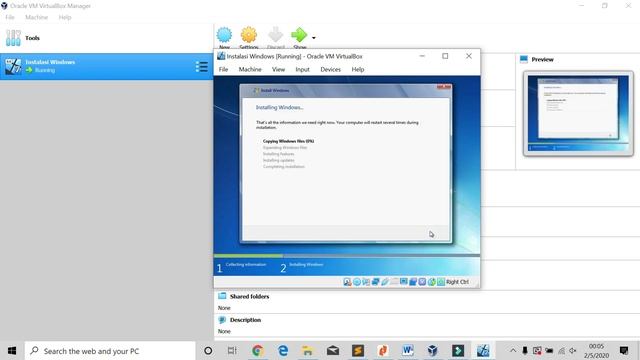The width and height of the screenshot is (640, 360).
Task: Click the New machine toolbar icon
Action: pos(224,35)
